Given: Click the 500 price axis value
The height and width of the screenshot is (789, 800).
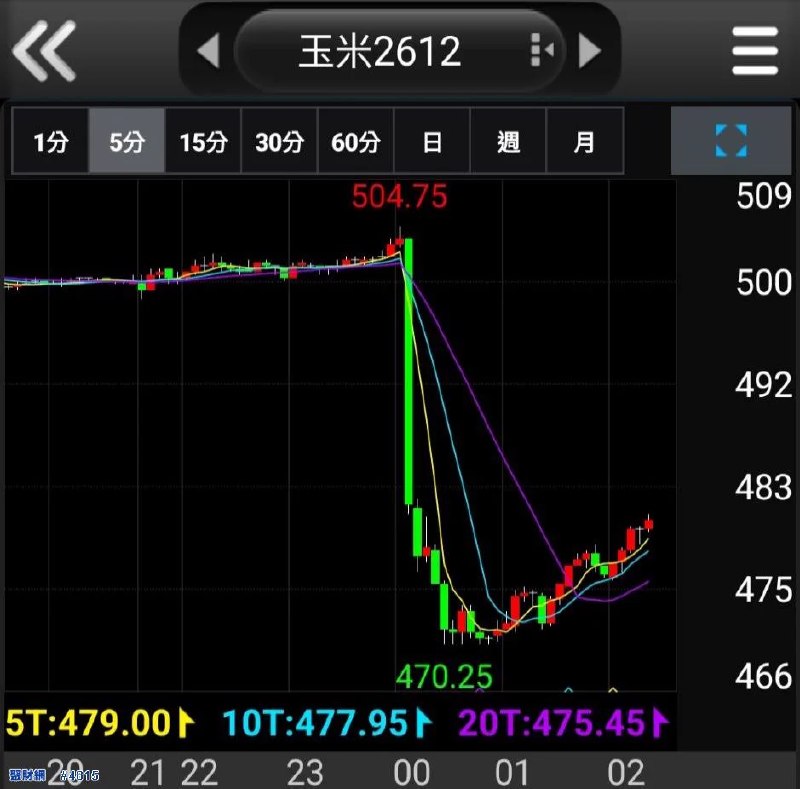Looking at the screenshot, I should tap(763, 282).
